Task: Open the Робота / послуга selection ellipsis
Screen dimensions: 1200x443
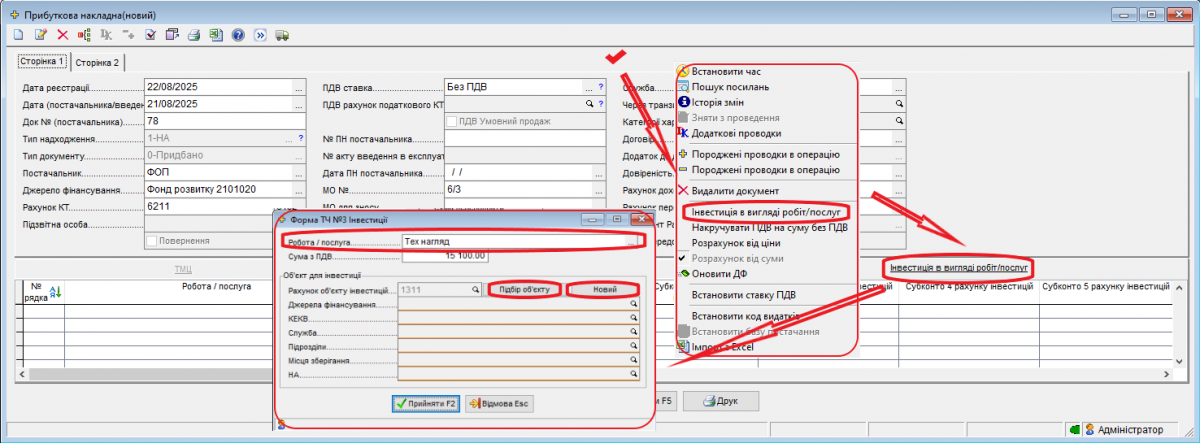Action: (x=632, y=241)
